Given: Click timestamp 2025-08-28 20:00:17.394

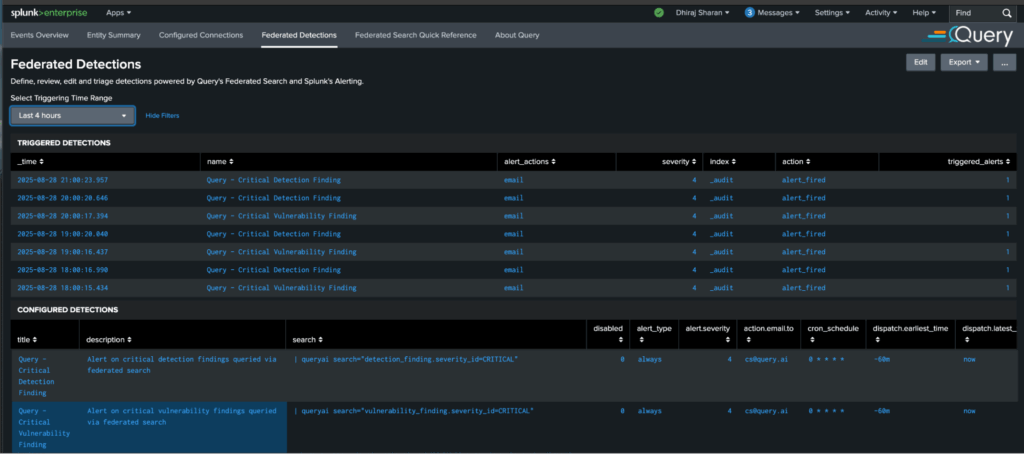Looking at the screenshot, I should [x=63, y=216].
